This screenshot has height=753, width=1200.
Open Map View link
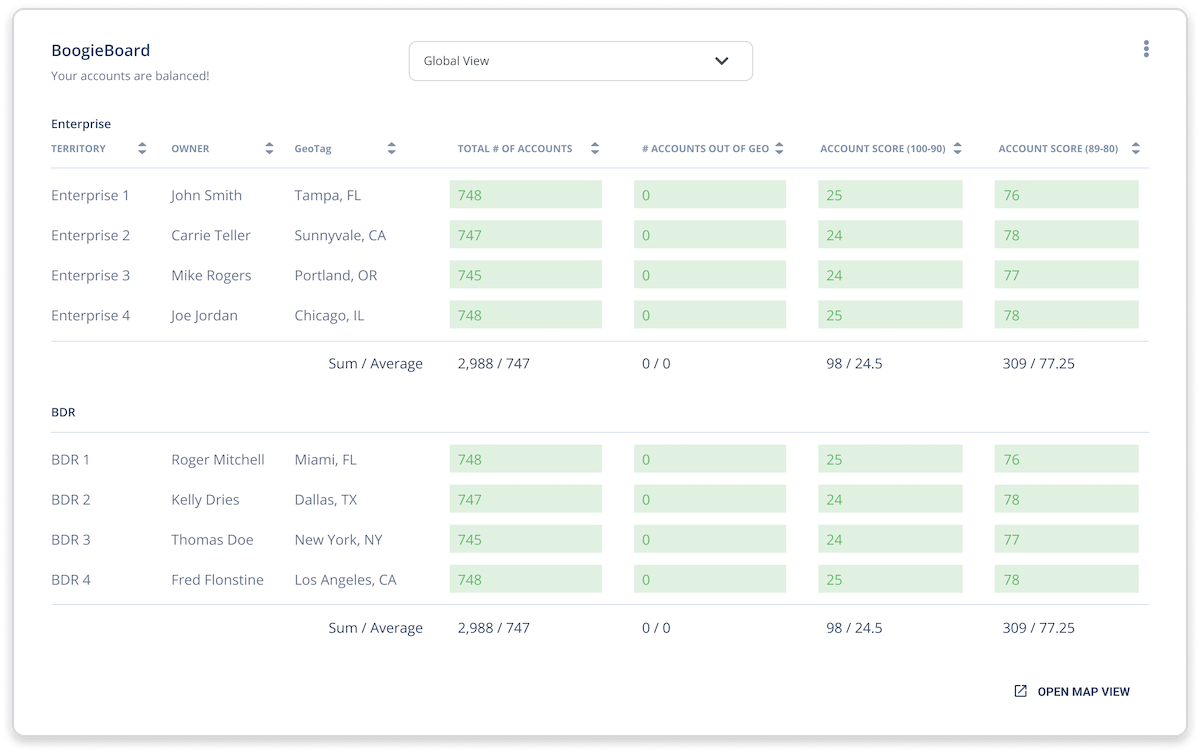pyautogui.click(x=1083, y=691)
